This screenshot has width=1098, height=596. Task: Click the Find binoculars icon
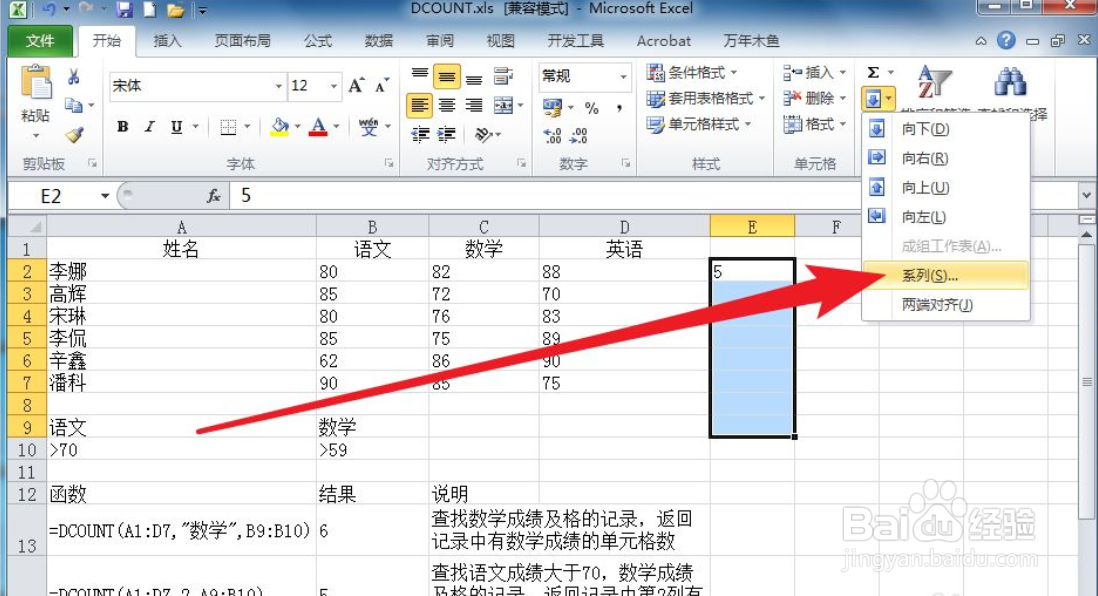tap(1011, 83)
